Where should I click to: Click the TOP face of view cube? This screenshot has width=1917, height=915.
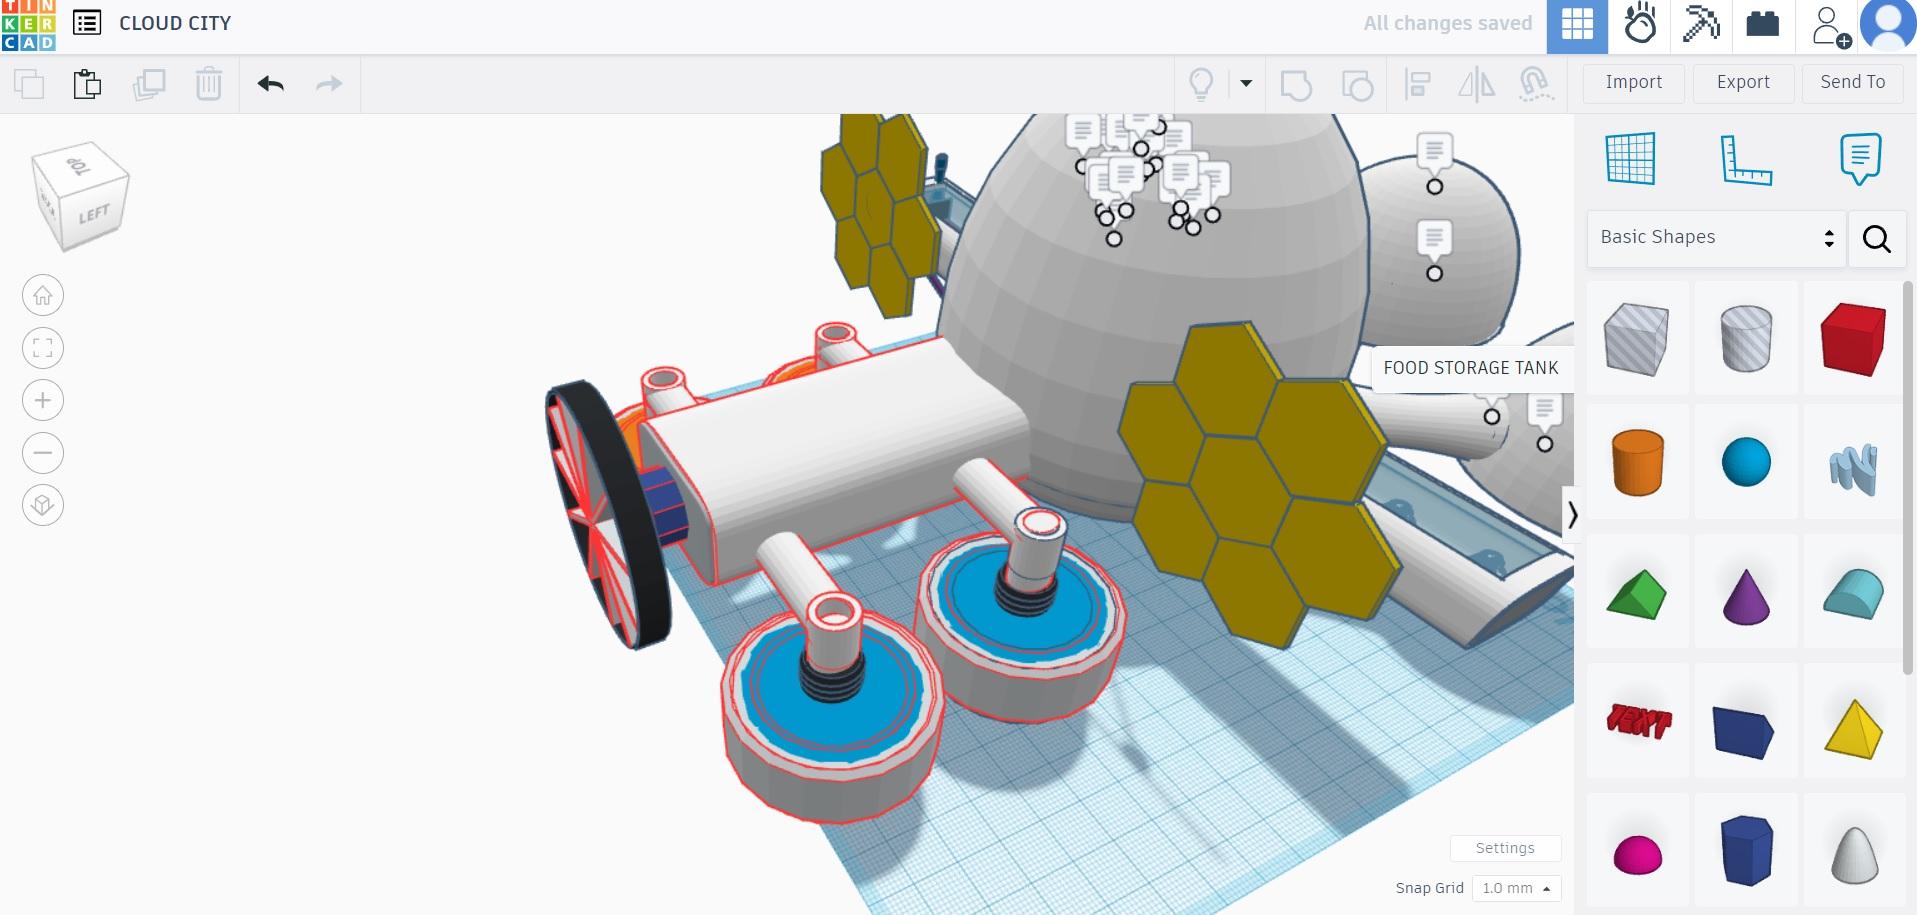point(78,164)
